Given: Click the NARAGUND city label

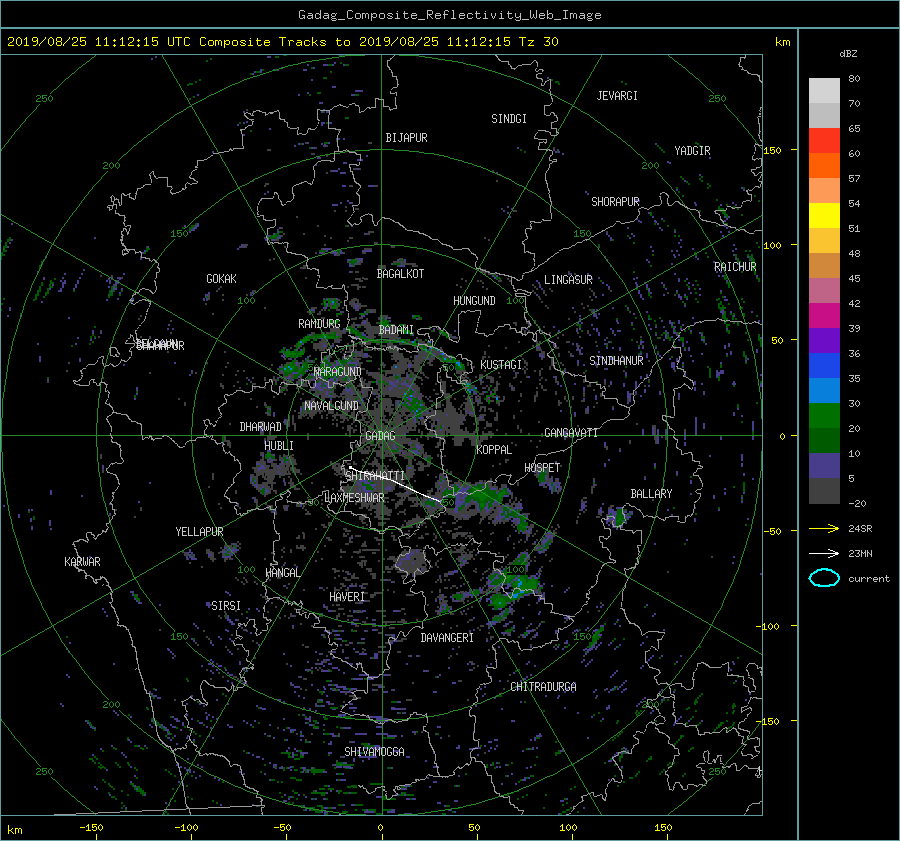Looking at the screenshot, I should pos(338,371).
